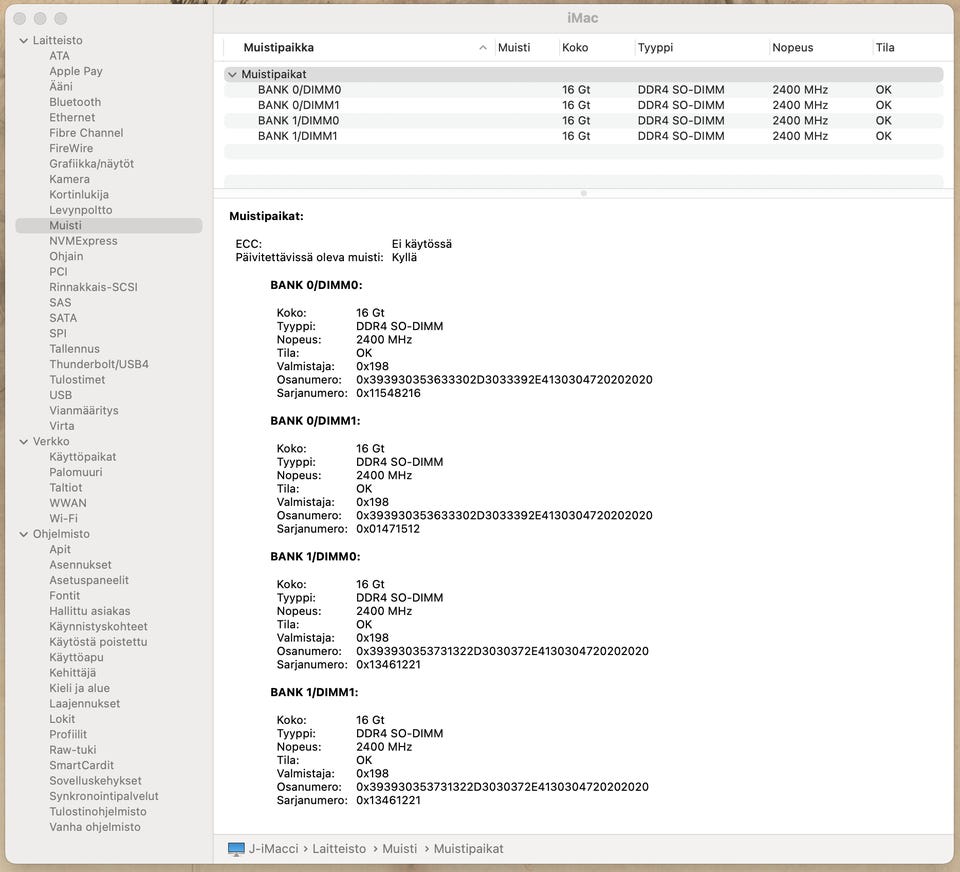Image resolution: width=960 pixels, height=872 pixels.
Task: Select Ethernet in the sidebar
Action: 72,118
